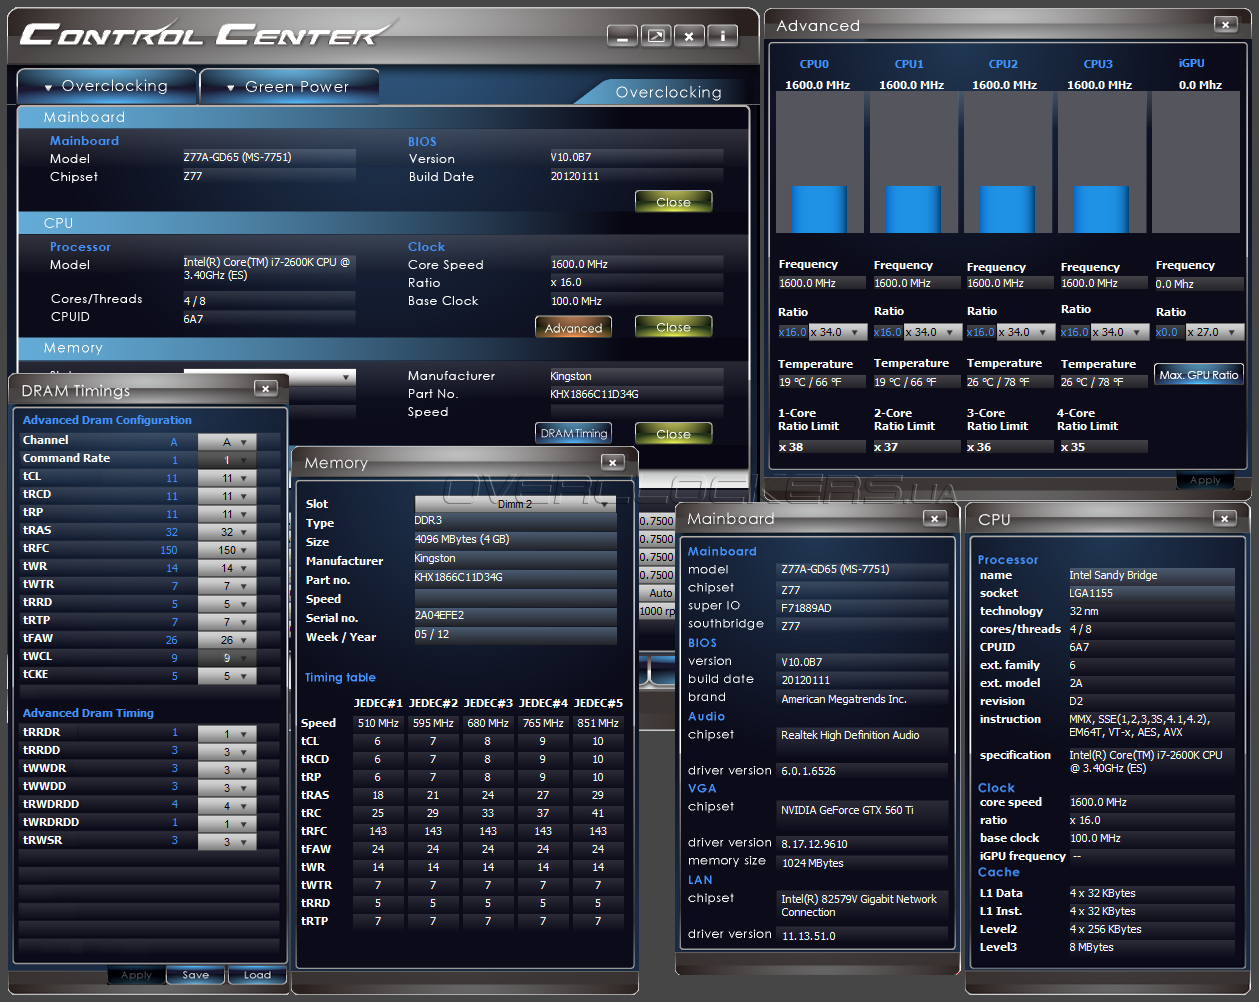Open the tWWDR dropdown
The image size is (1259, 1002).
pyautogui.click(x=227, y=770)
